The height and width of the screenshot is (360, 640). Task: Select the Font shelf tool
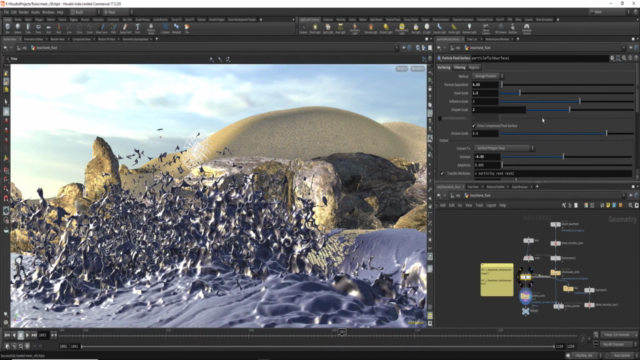(x=138, y=28)
